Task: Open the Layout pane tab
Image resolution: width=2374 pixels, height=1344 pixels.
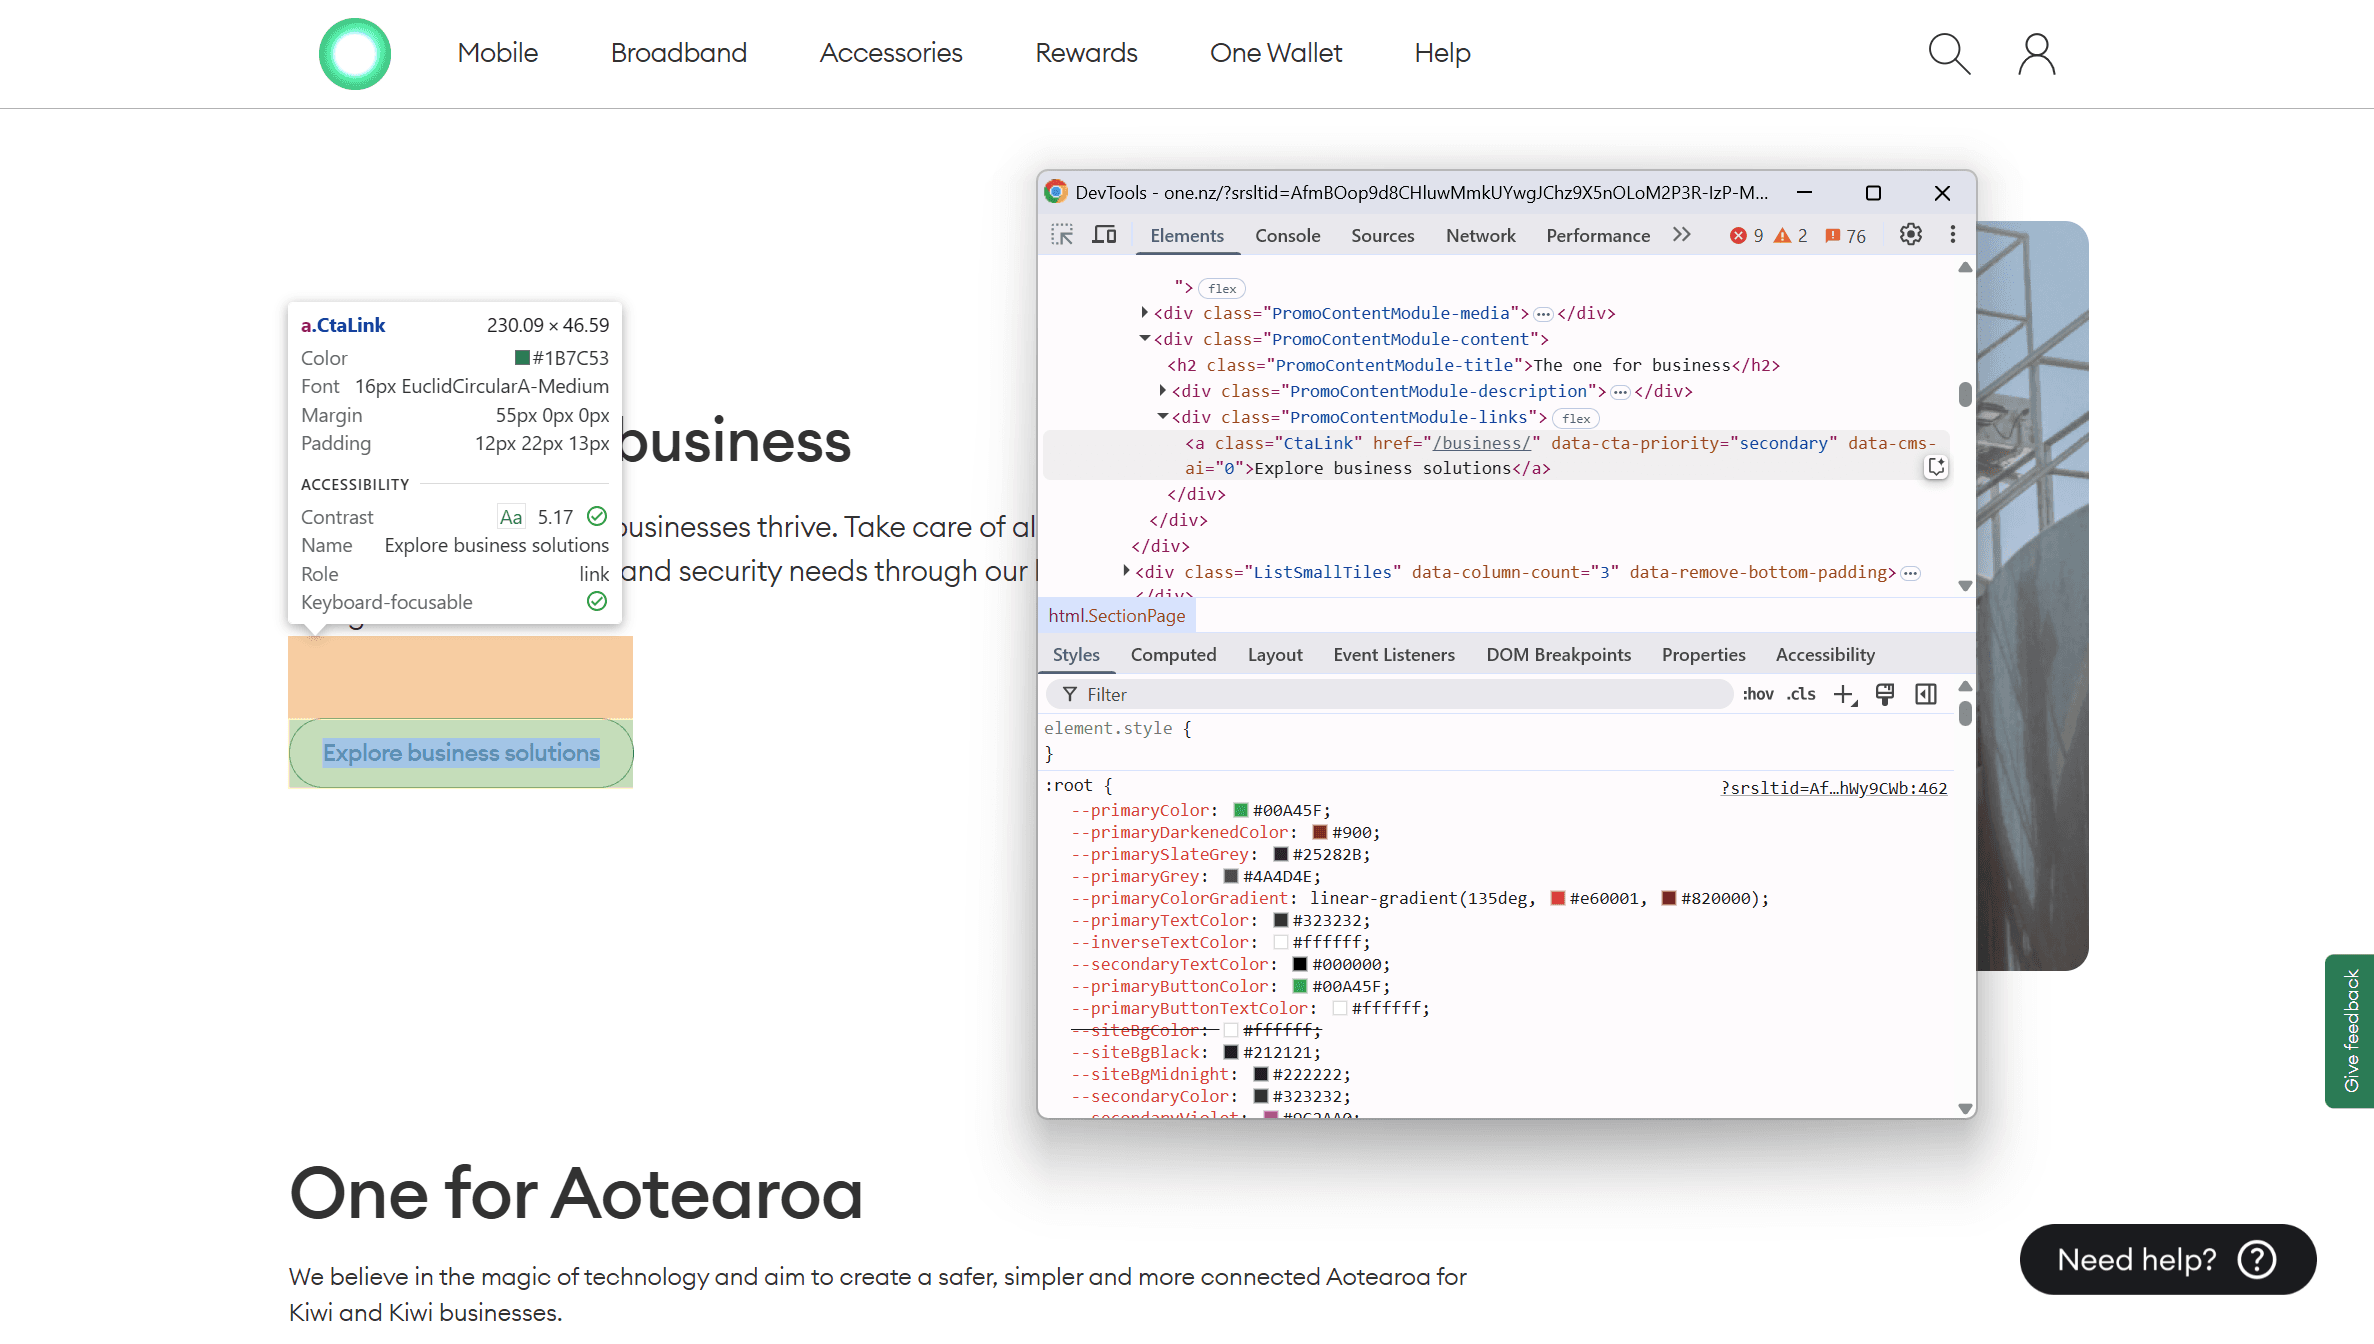Action: 1275,655
